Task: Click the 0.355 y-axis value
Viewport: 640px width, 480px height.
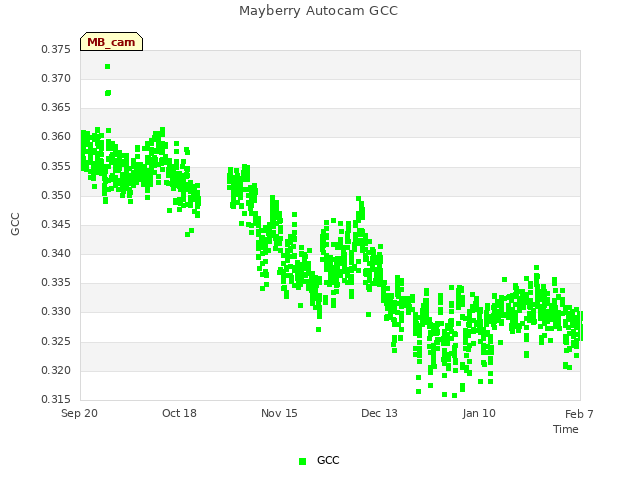Action: pos(56,167)
